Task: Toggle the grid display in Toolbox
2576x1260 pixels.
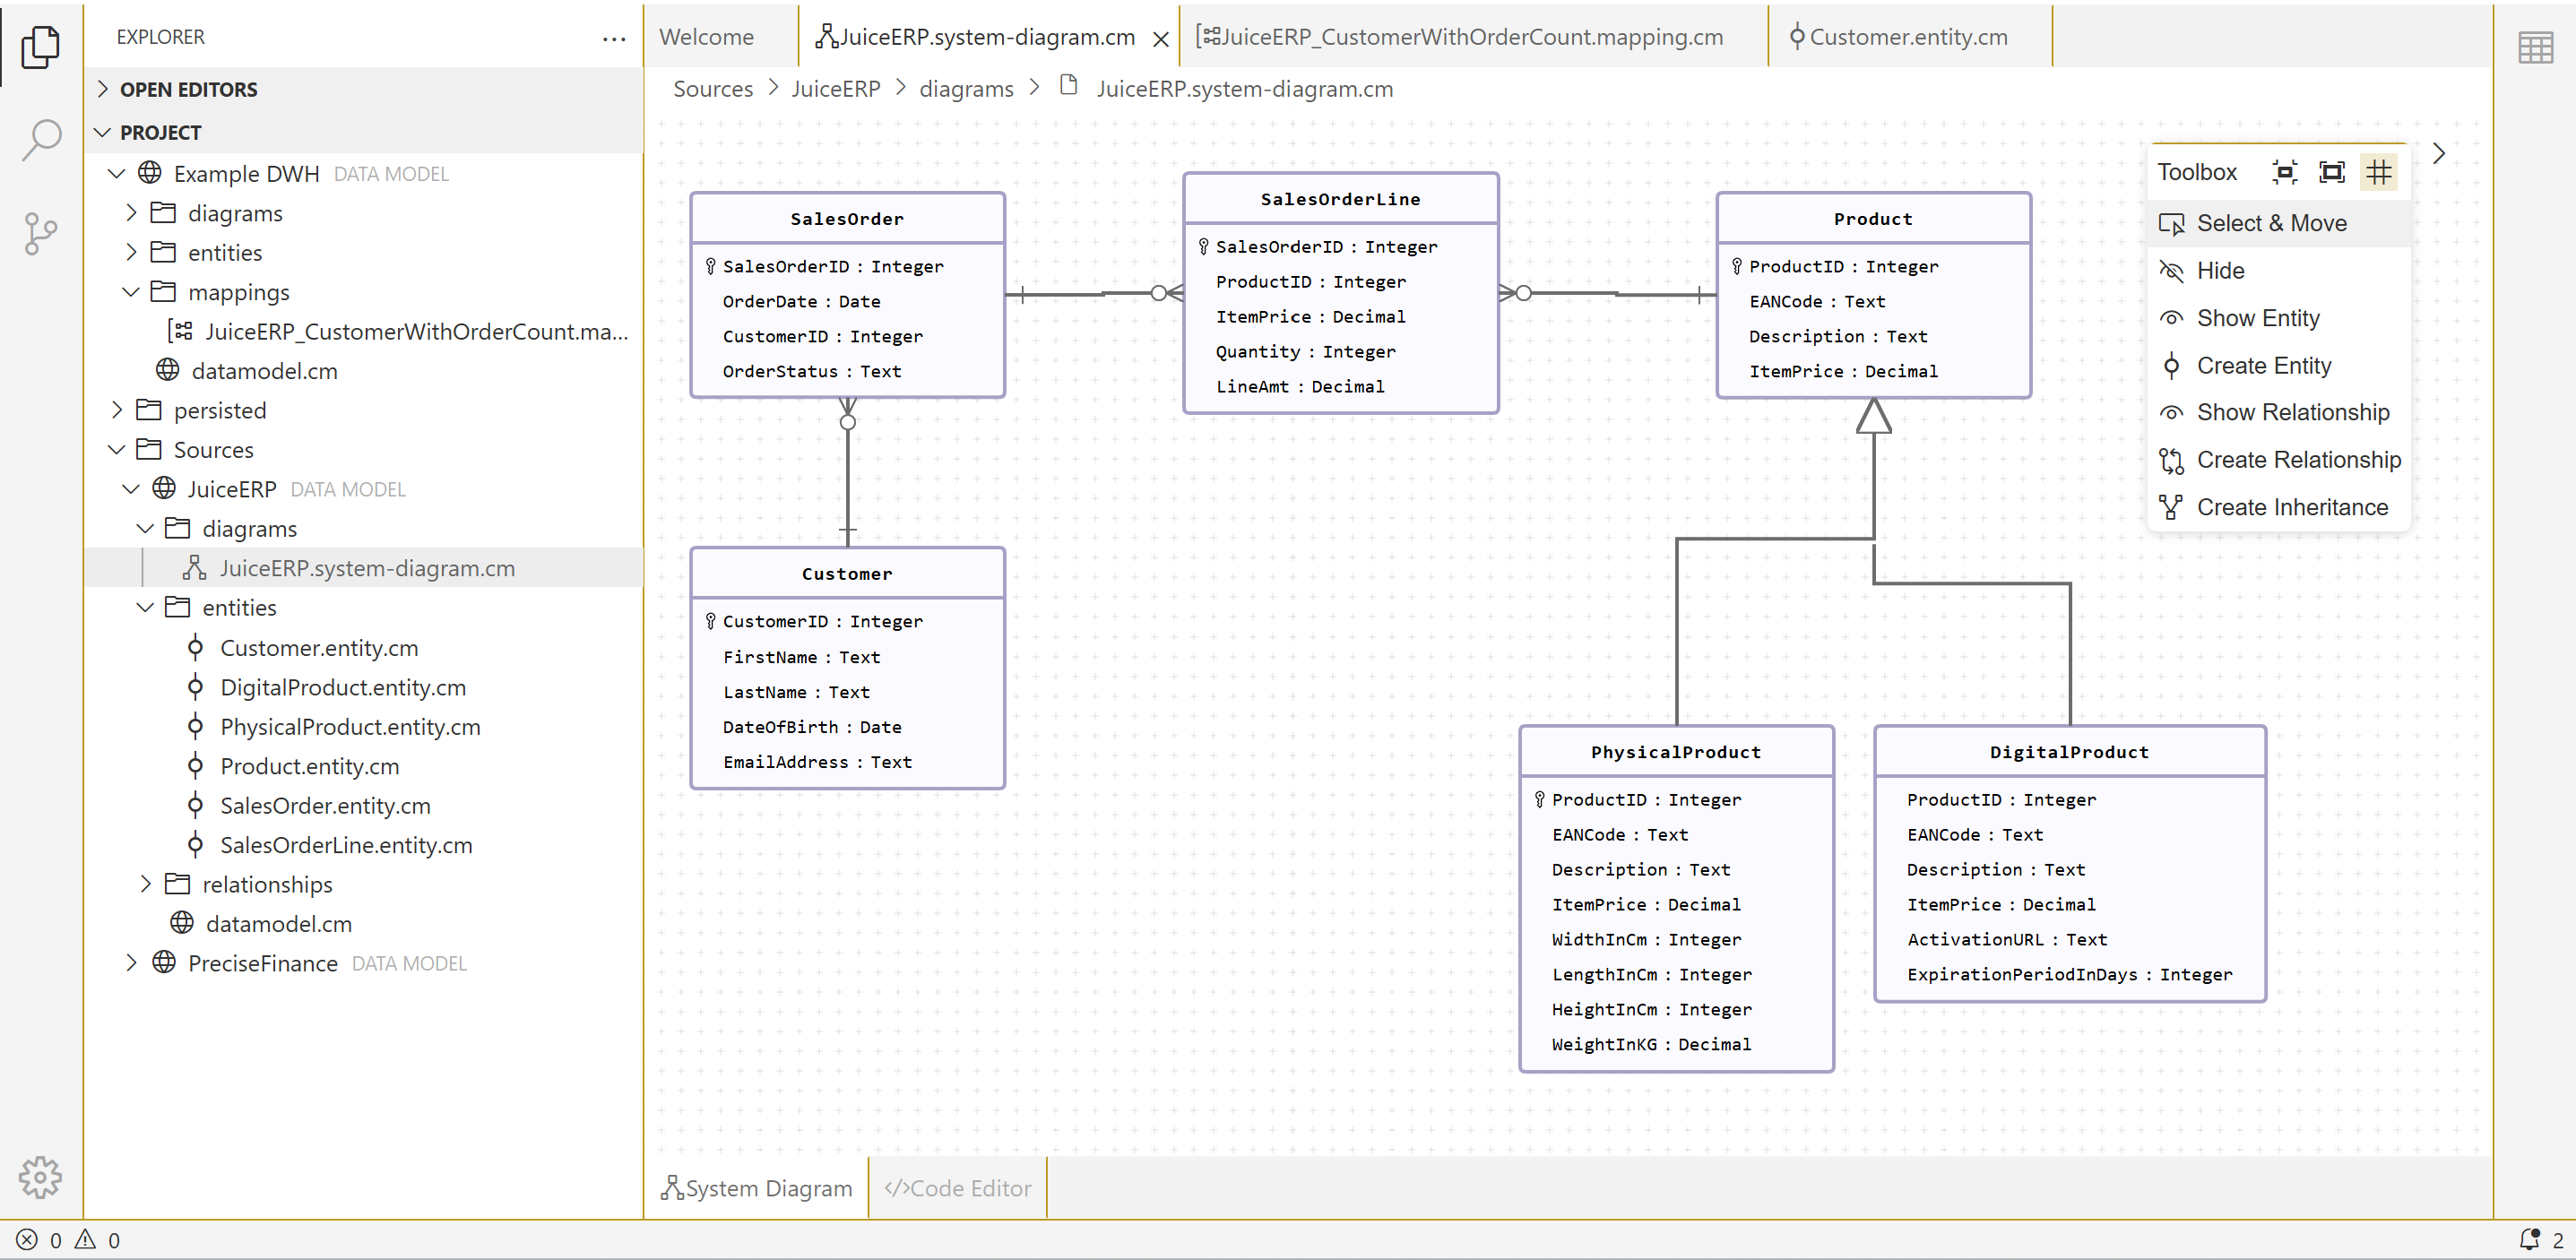Action: tap(2378, 172)
